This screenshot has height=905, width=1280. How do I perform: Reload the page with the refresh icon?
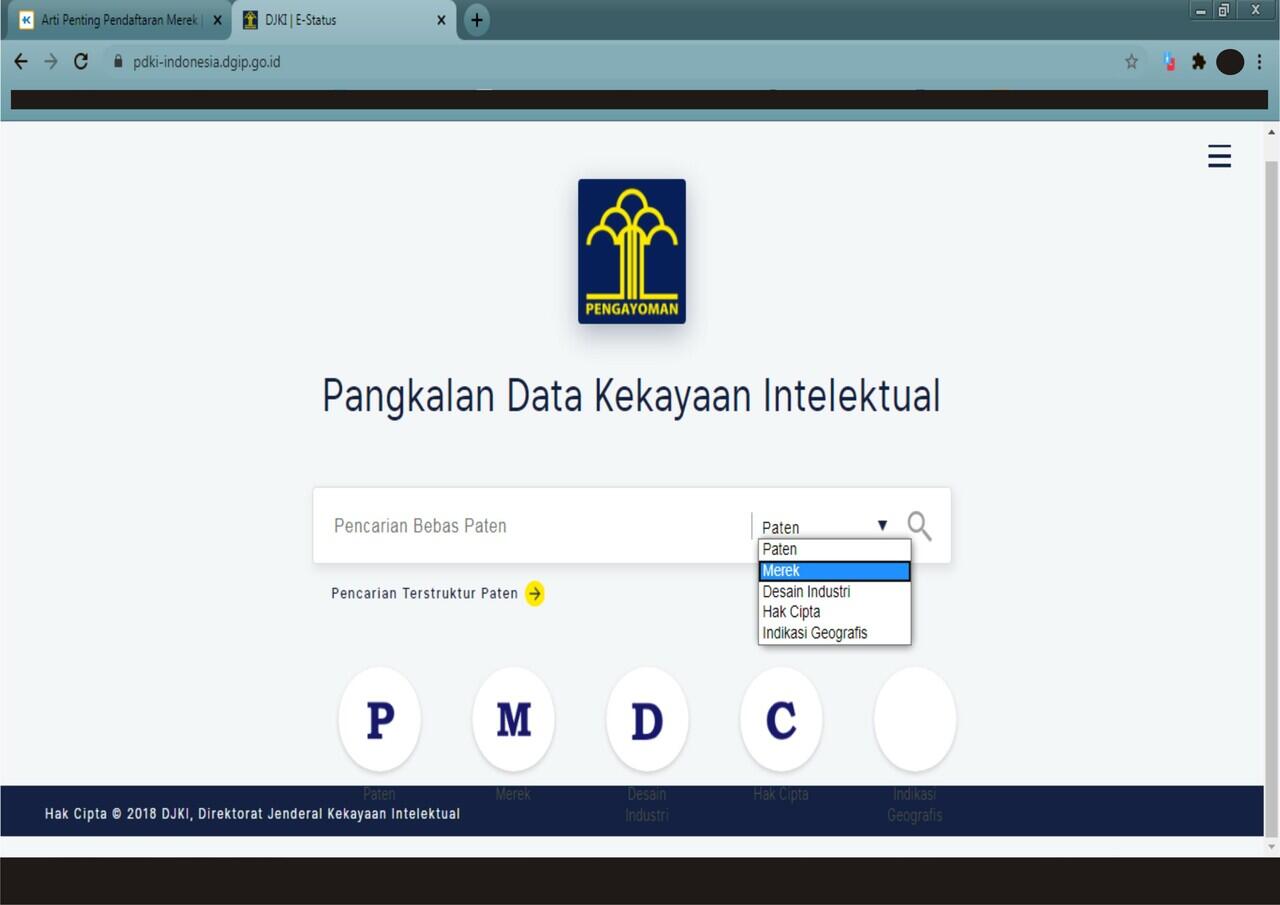81,62
